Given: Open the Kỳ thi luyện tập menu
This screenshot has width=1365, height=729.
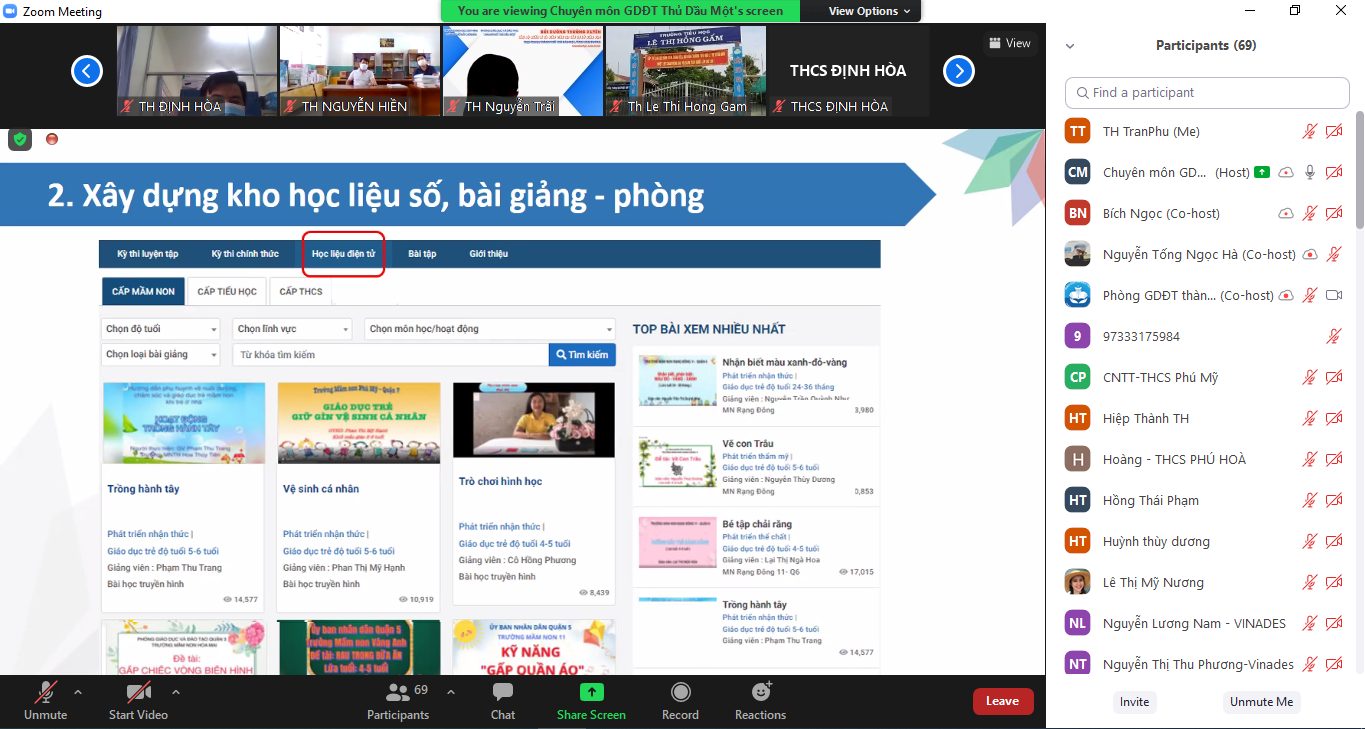Looking at the screenshot, I should click(148, 254).
